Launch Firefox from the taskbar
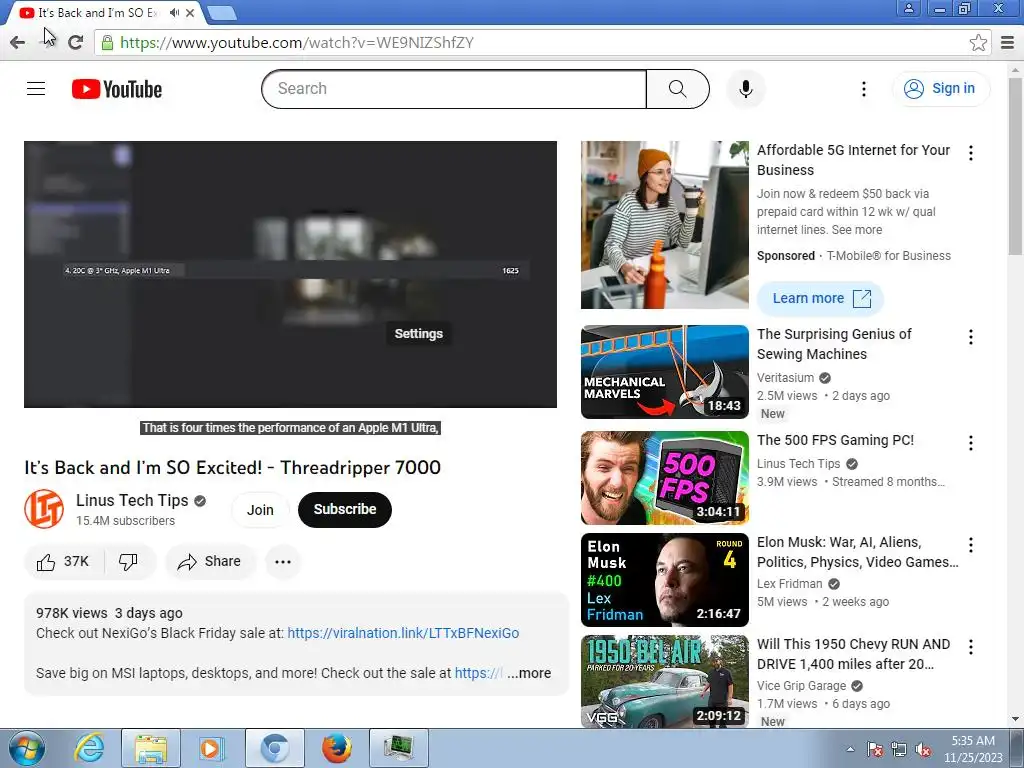Viewport: 1024px width, 768px height. pyautogui.click(x=337, y=748)
